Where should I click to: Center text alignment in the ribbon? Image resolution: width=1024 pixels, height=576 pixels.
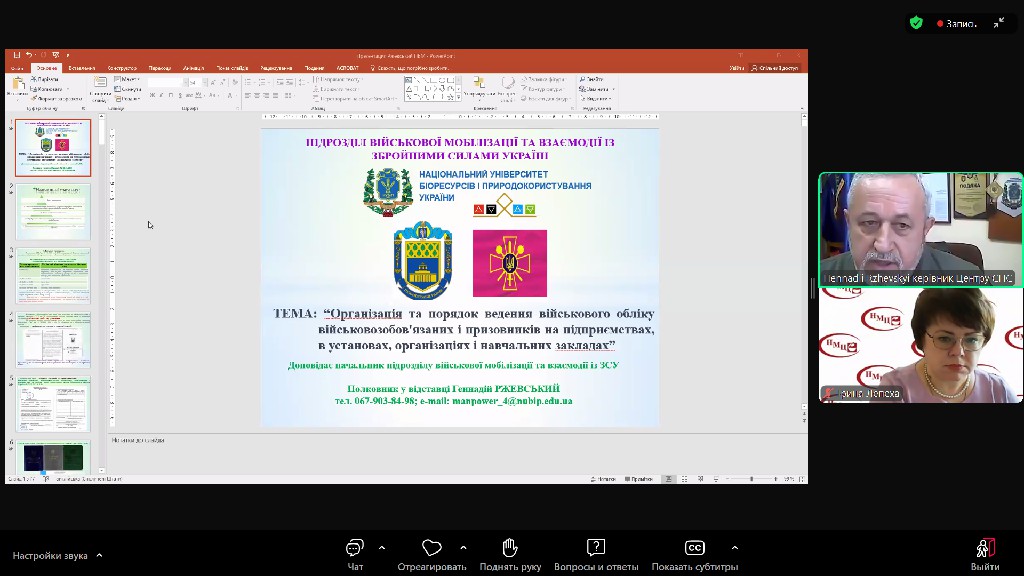click(x=257, y=95)
